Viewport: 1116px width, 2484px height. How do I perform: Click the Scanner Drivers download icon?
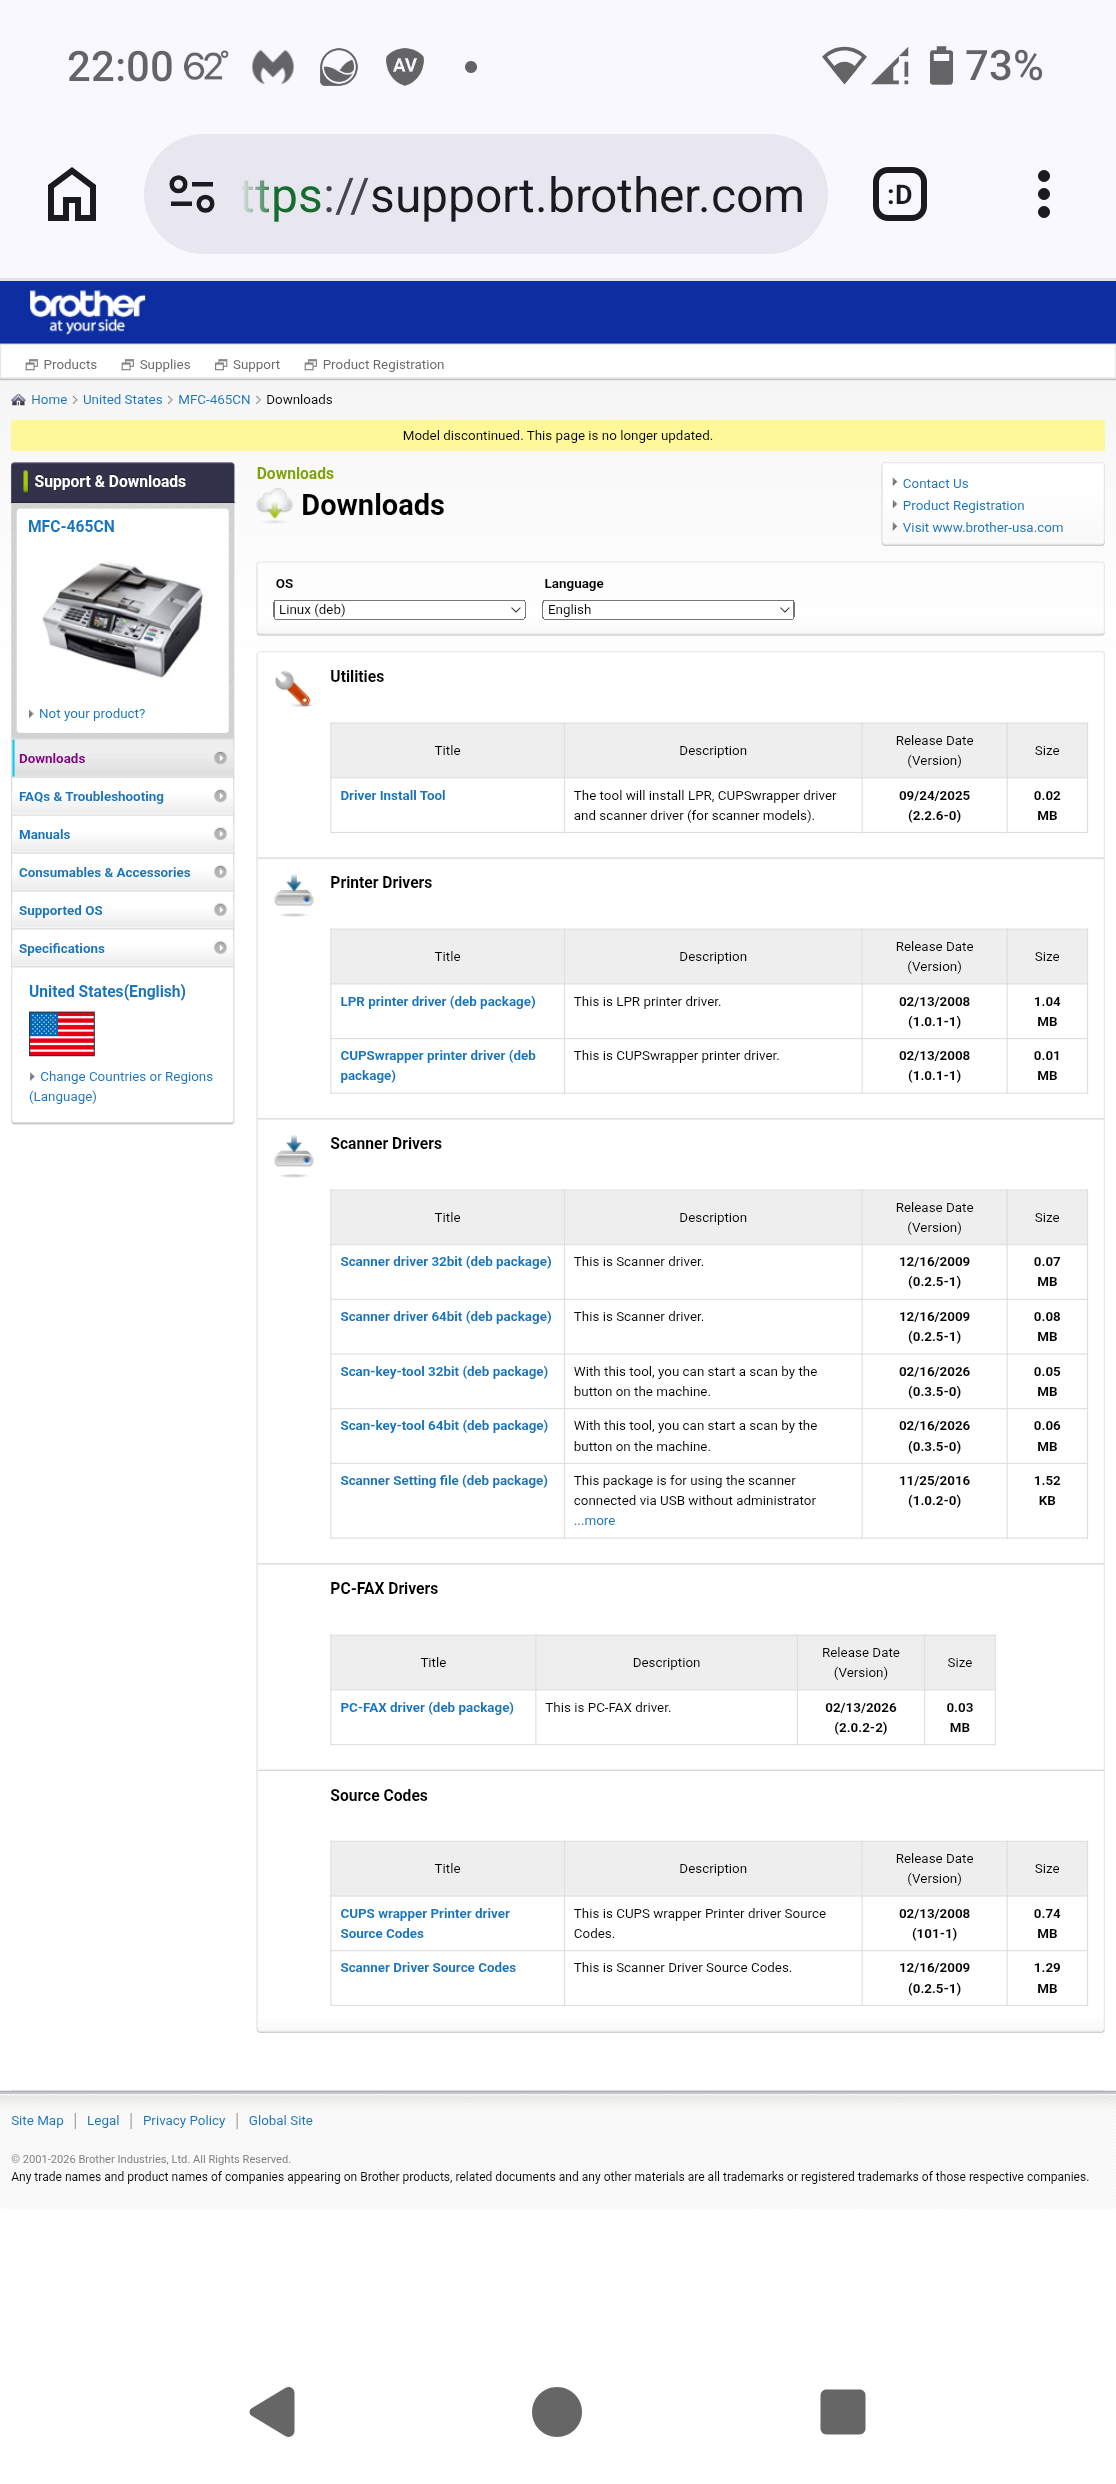pos(294,1156)
